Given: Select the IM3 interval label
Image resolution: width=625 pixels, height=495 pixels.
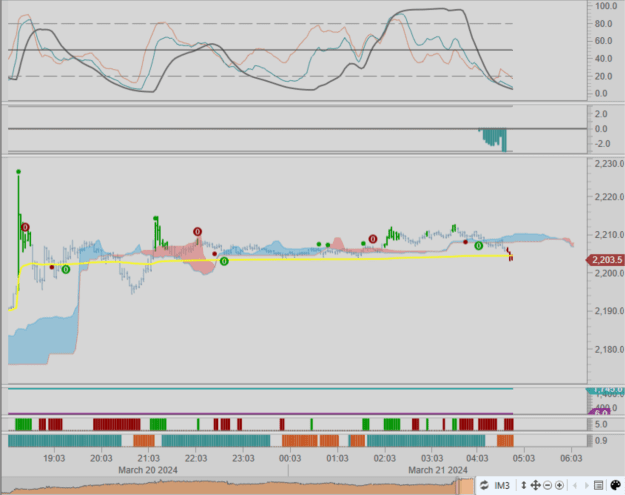Looking at the screenshot, I should click(502, 485).
